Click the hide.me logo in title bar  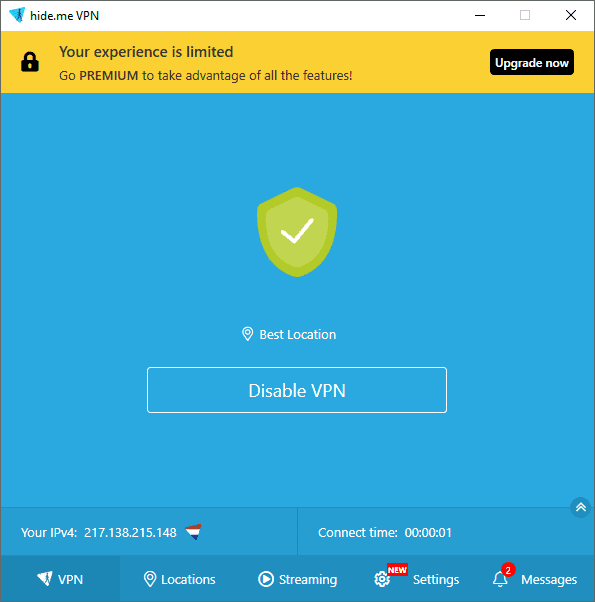point(17,15)
